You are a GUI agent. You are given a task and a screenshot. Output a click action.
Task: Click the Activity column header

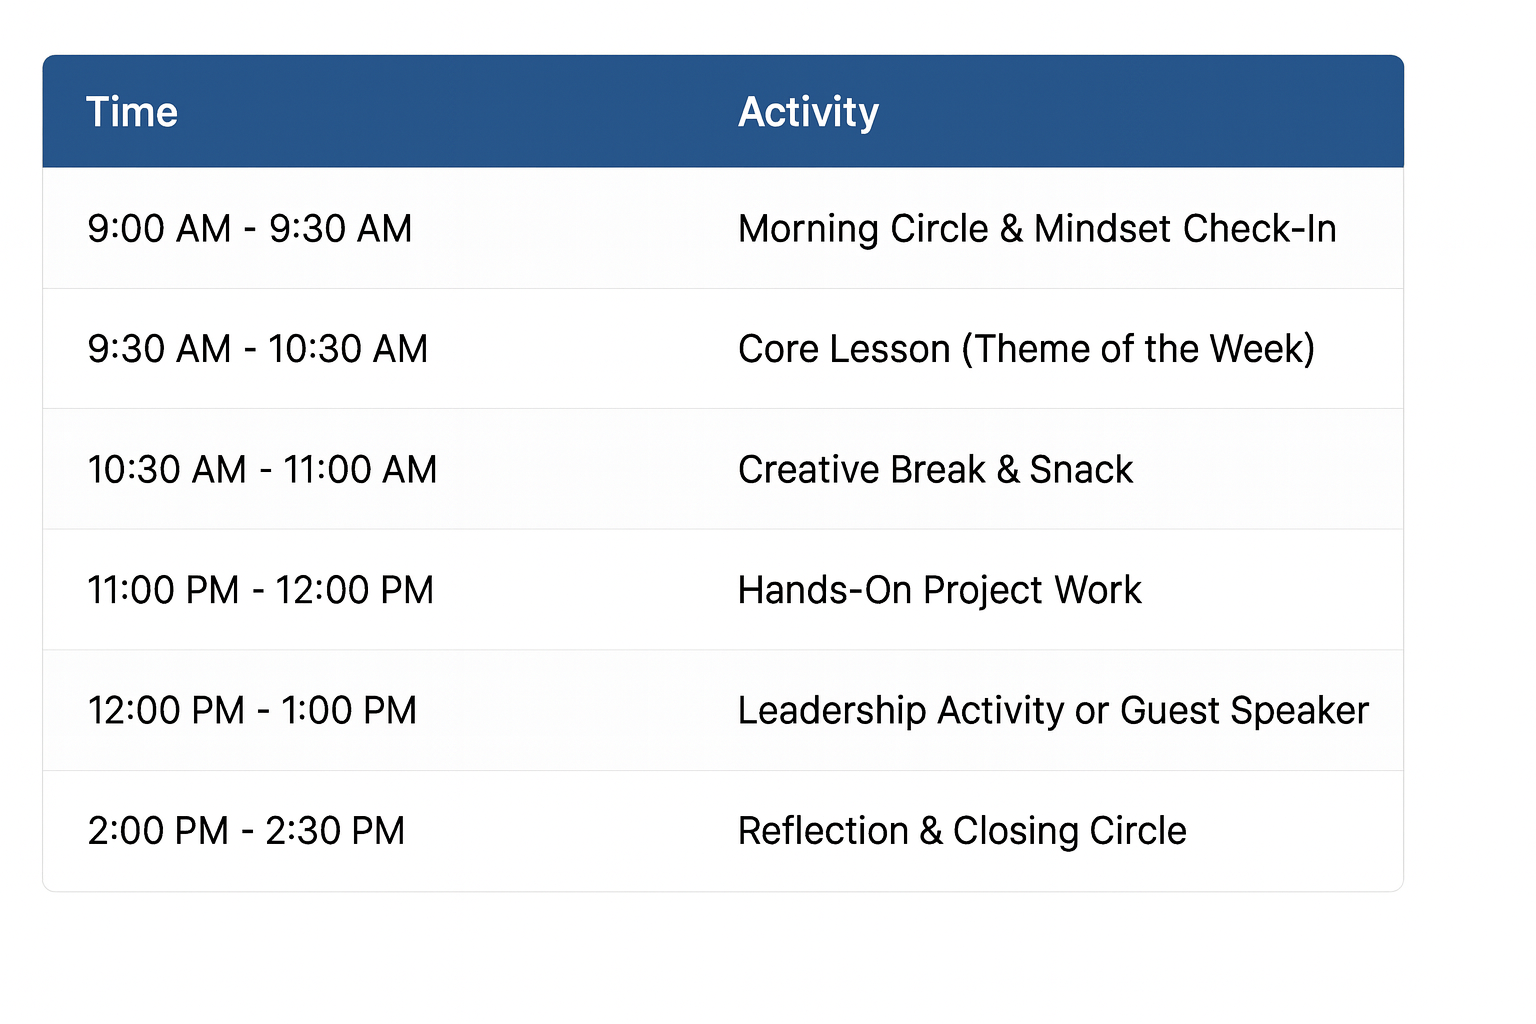pos(808,112)
